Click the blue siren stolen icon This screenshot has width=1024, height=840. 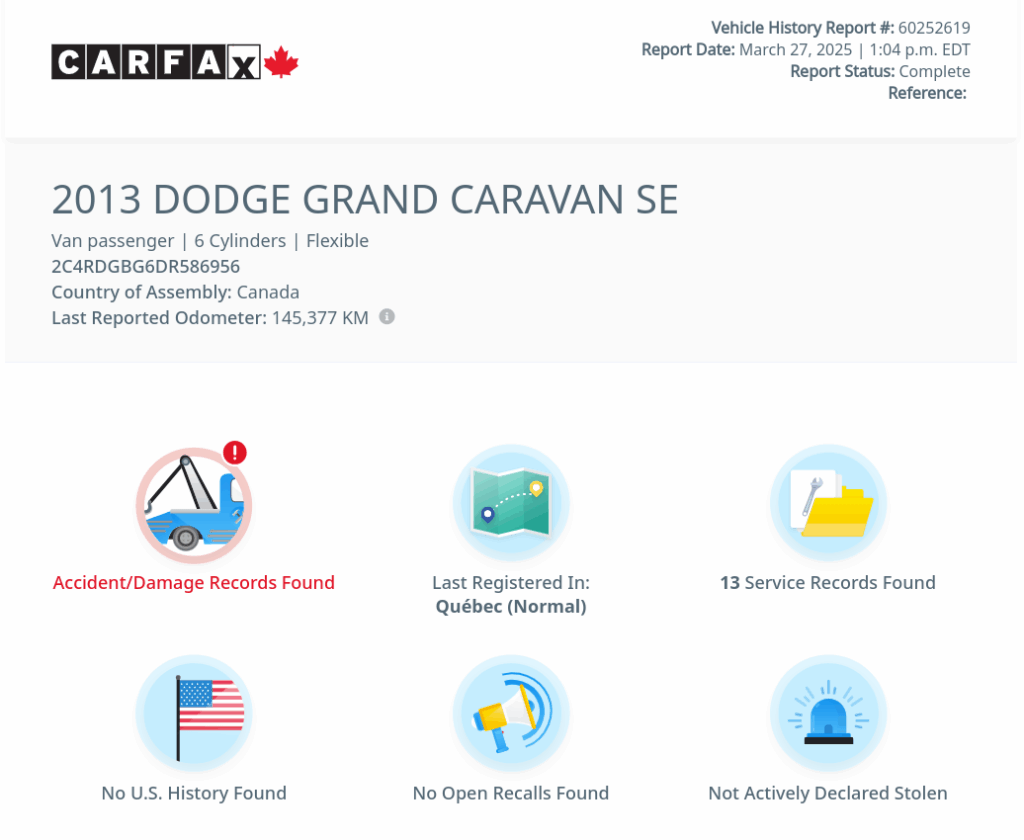[828, 713]
